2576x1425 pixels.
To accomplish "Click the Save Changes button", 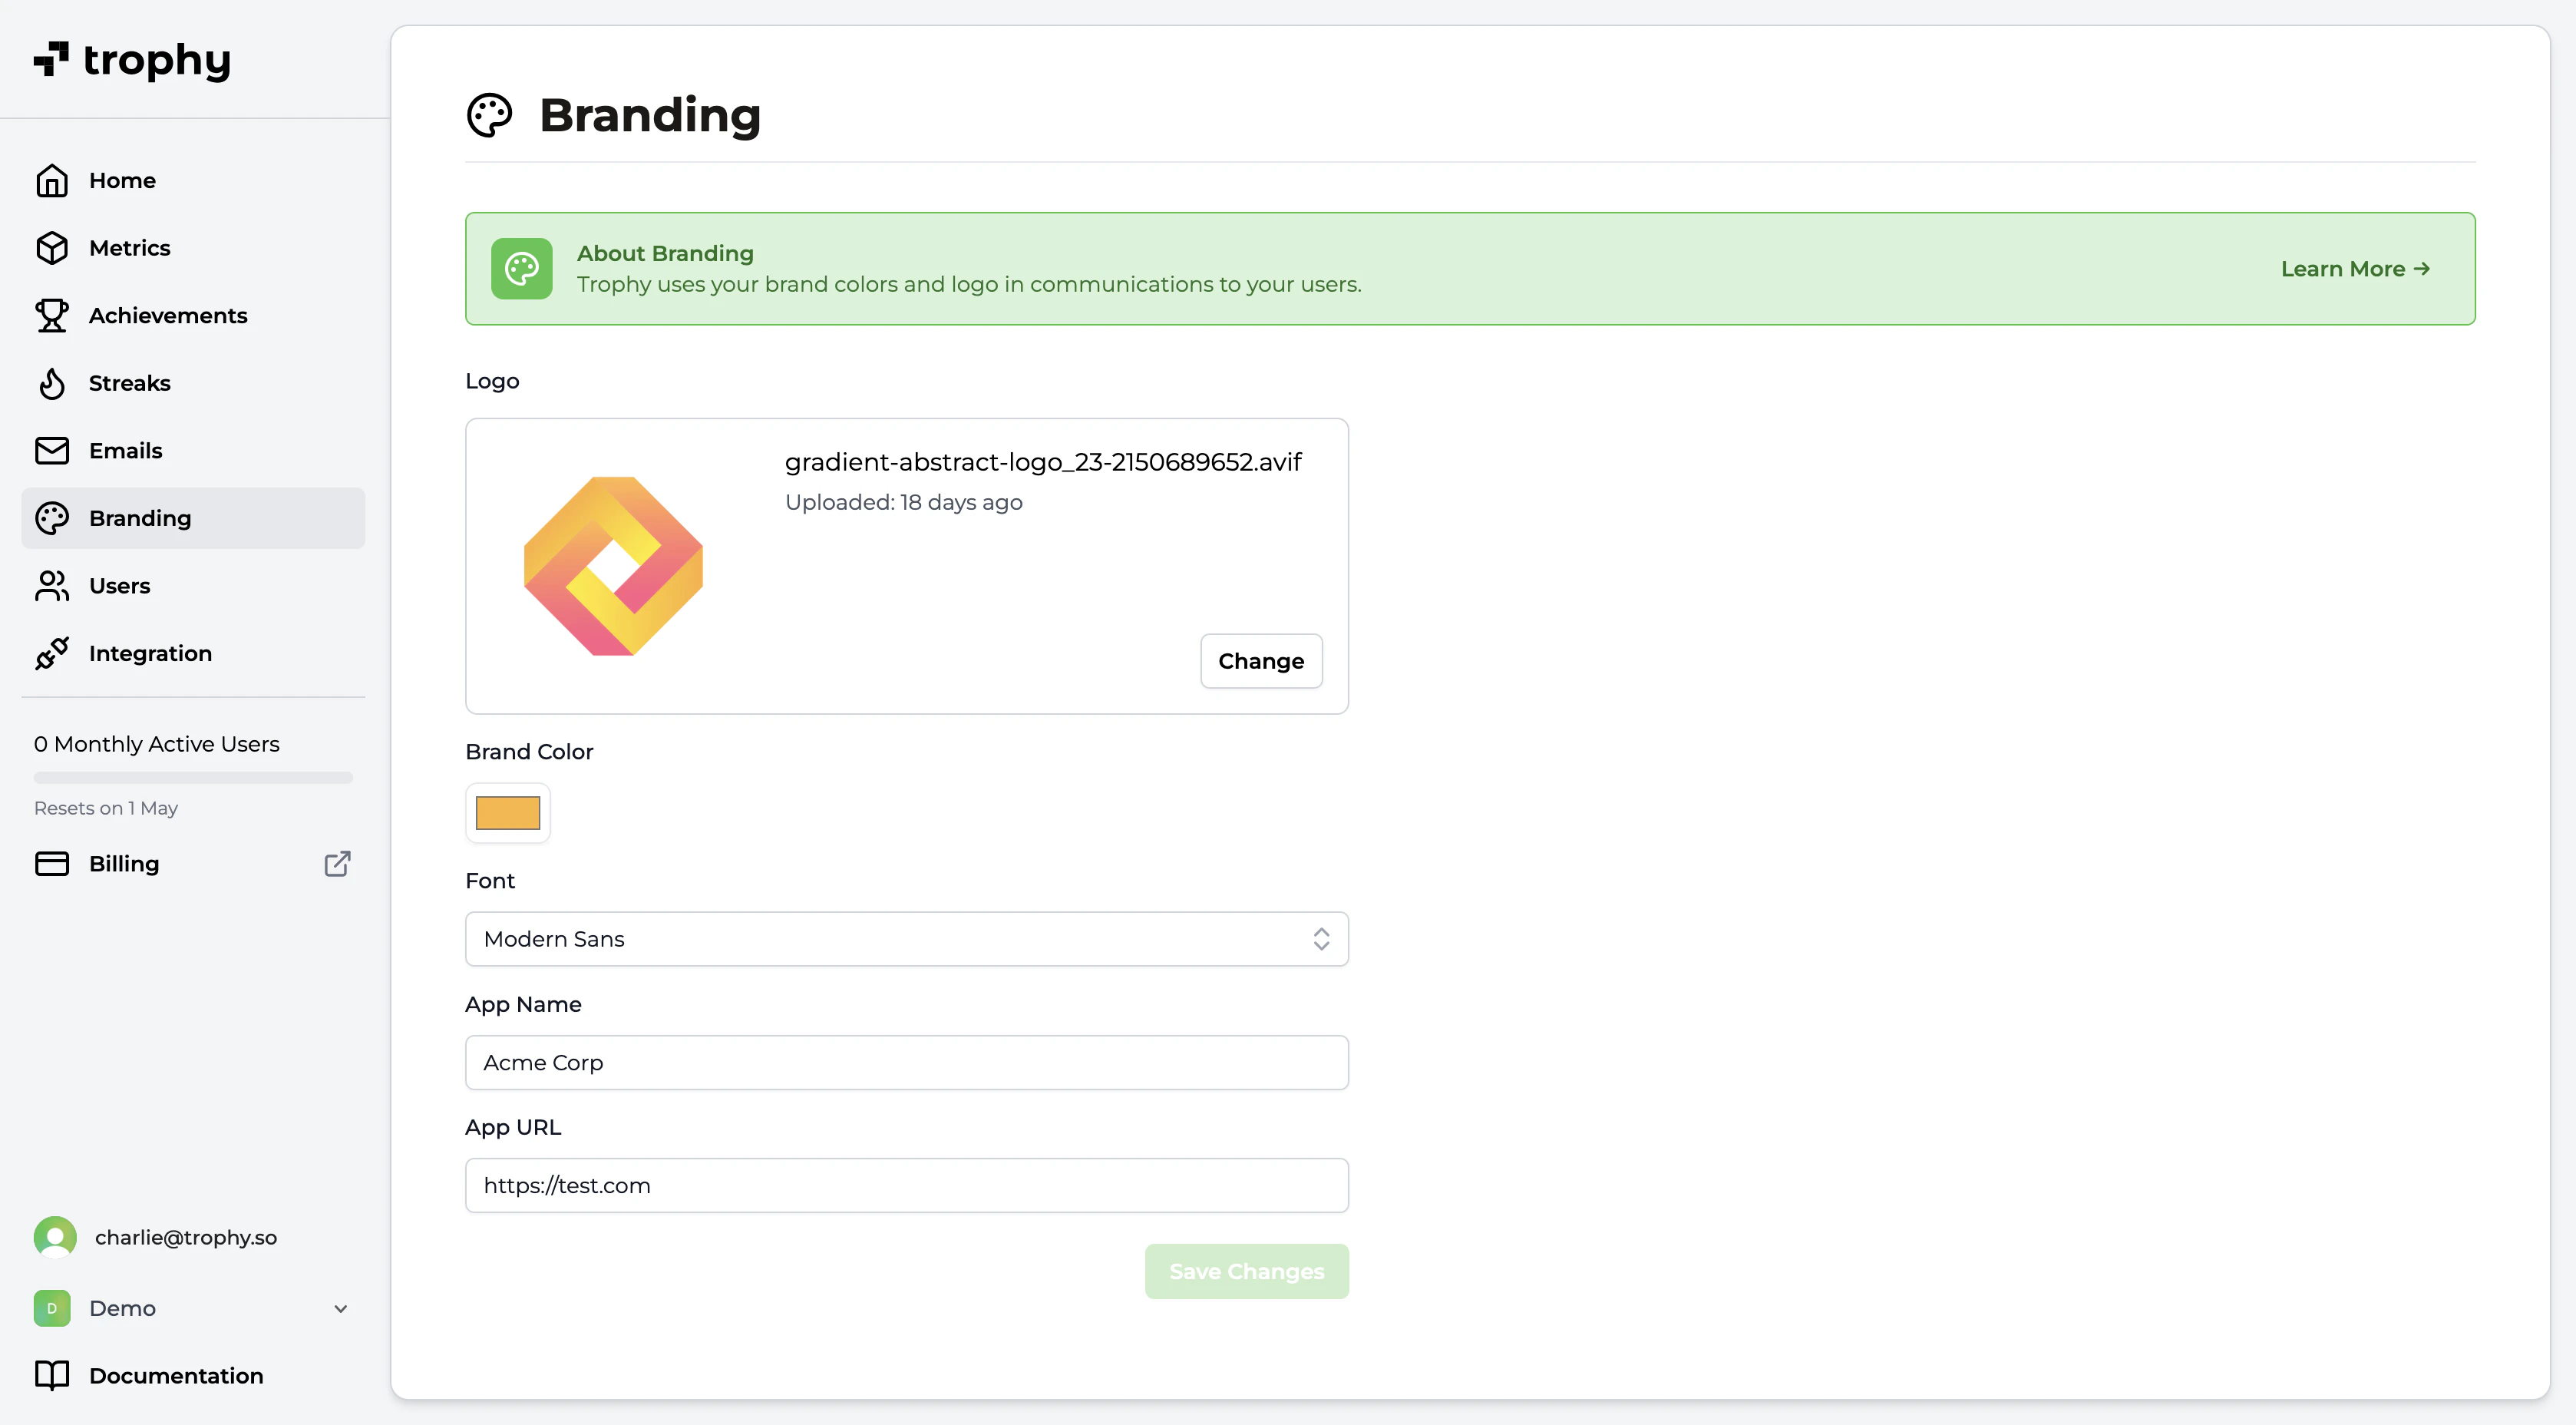I will click(x=1246, y=1272).
